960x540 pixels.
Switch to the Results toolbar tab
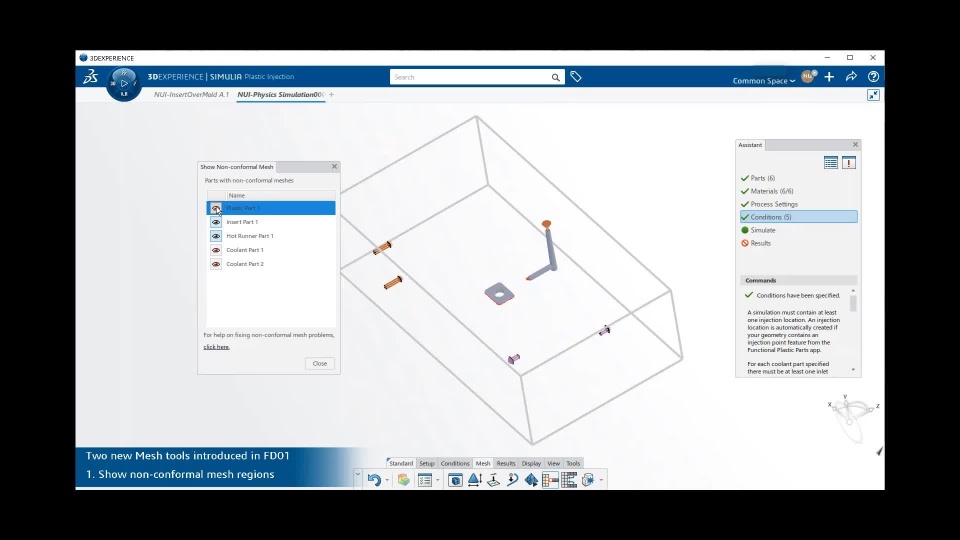tap(506, 463)
